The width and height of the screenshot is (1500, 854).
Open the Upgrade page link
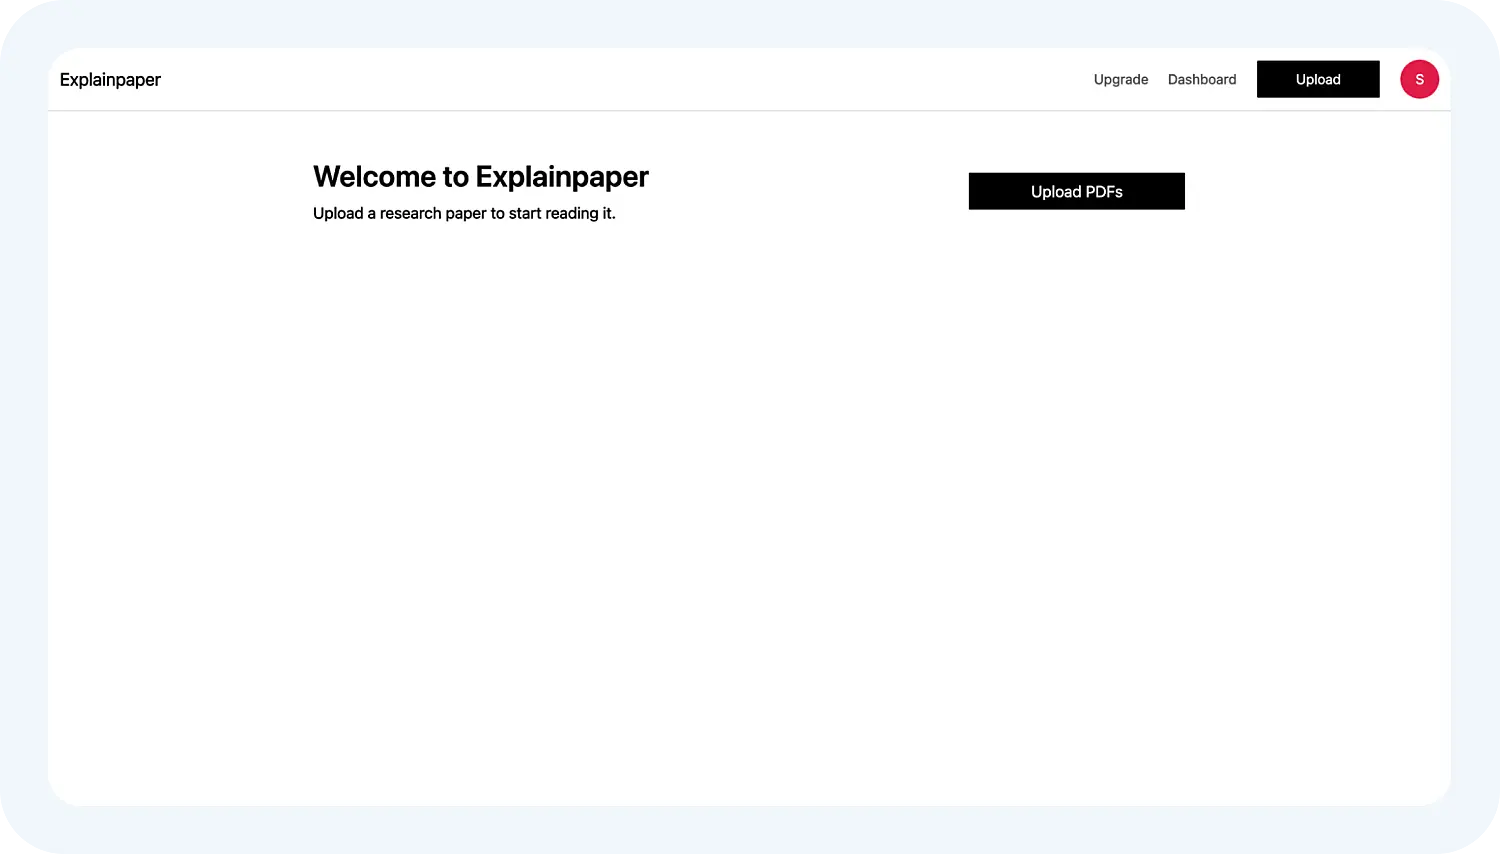click(x=1121, y=80)
